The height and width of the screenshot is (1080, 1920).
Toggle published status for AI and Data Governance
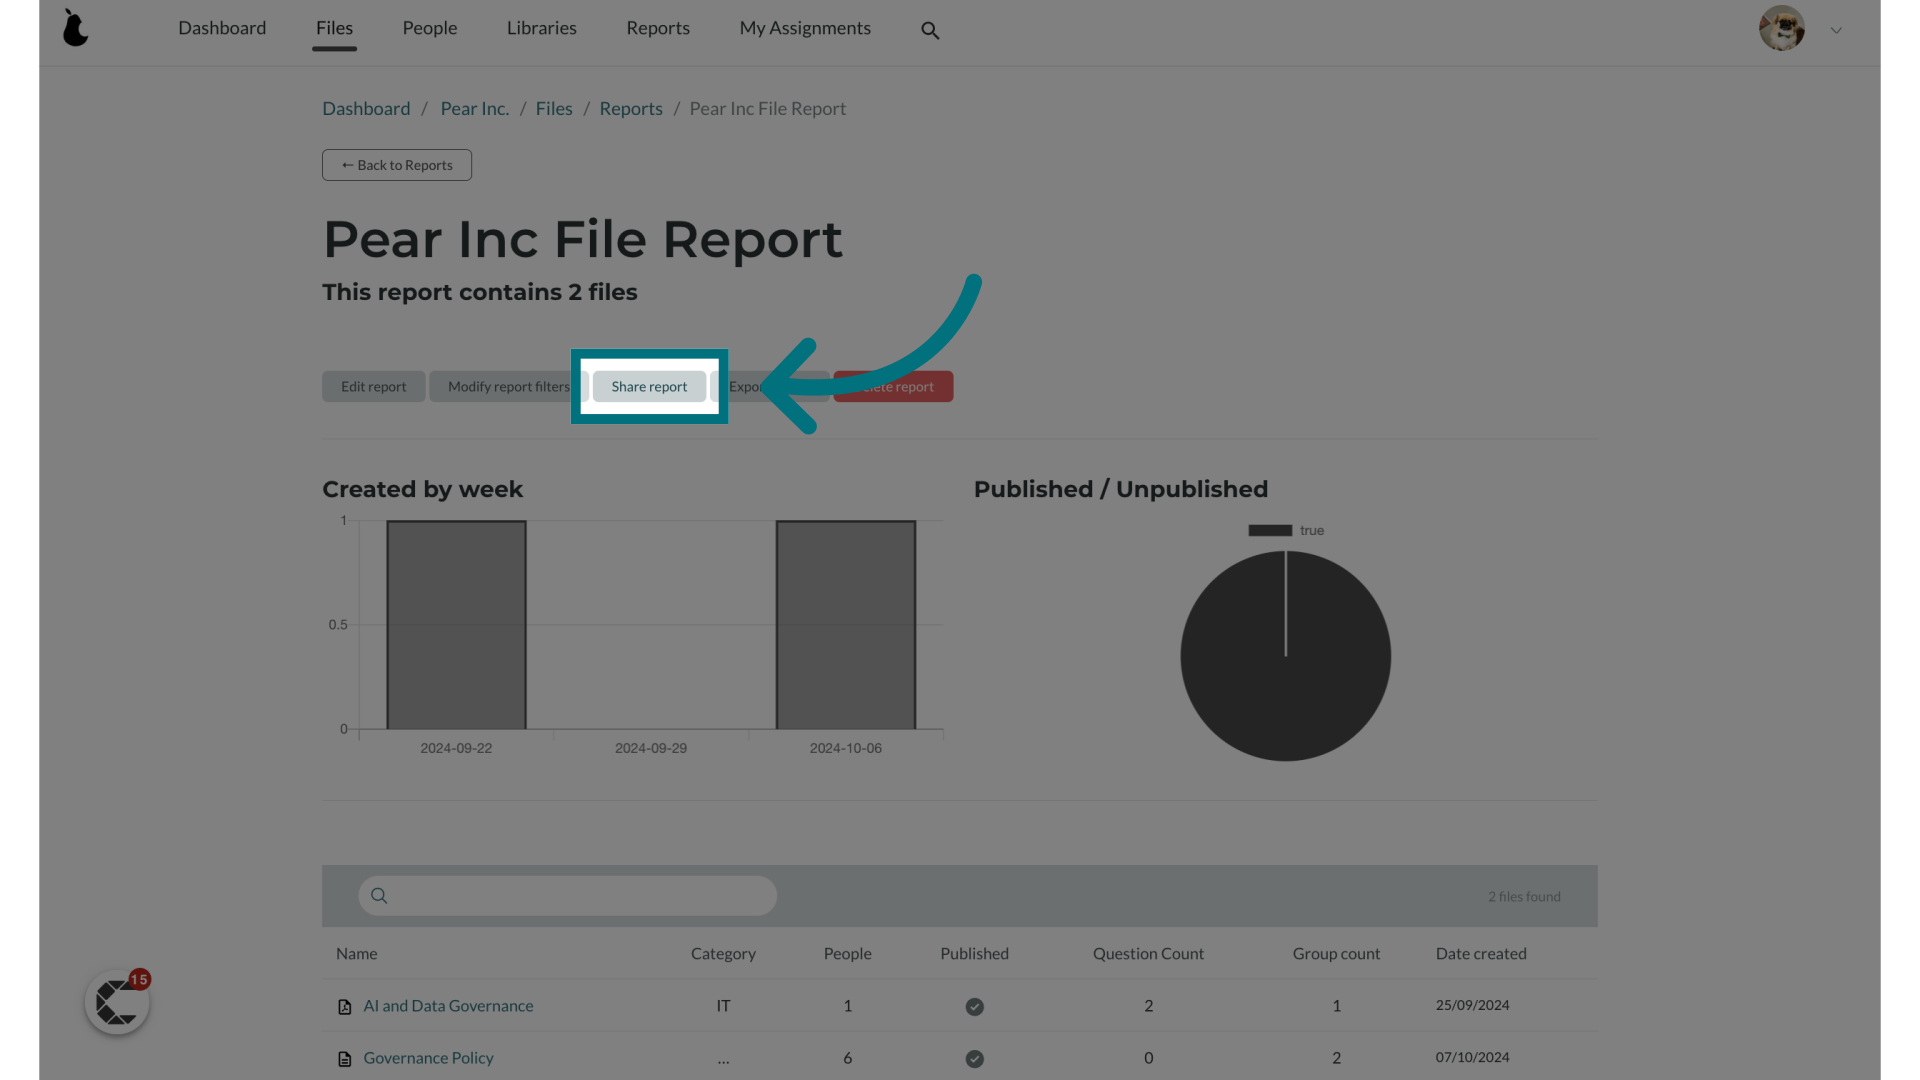975,1005
